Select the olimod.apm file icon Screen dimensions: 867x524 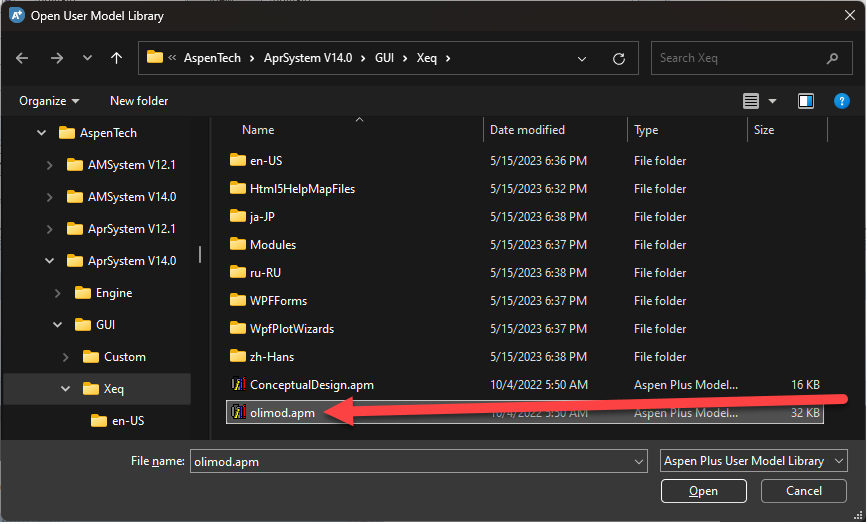click(238, 412)
